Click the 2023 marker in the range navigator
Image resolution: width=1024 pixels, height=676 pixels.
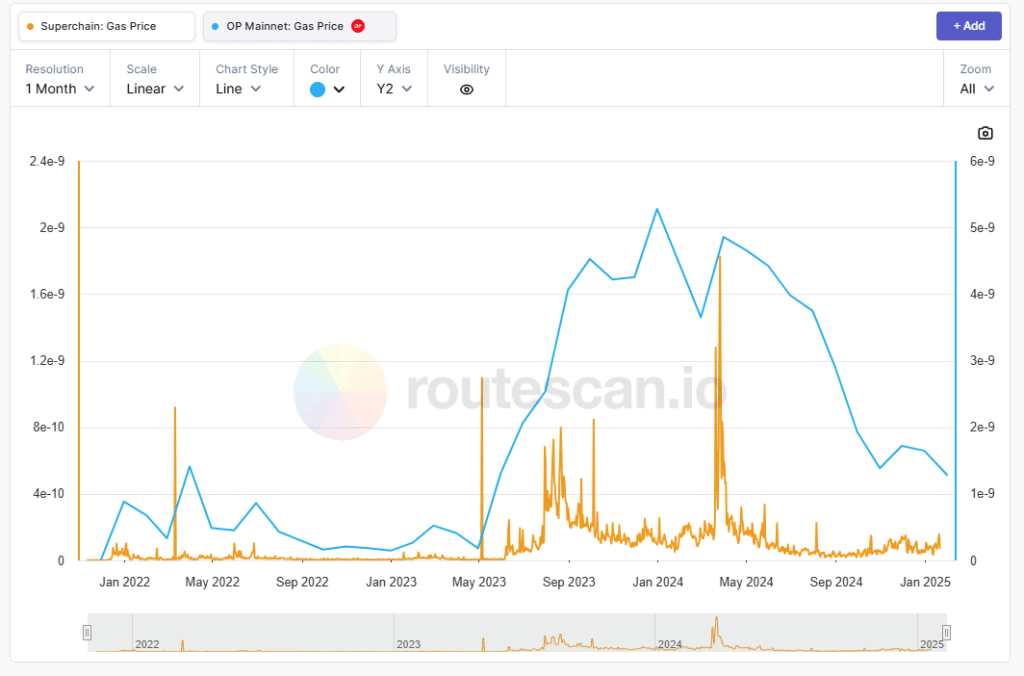click(x=408, y=644)
